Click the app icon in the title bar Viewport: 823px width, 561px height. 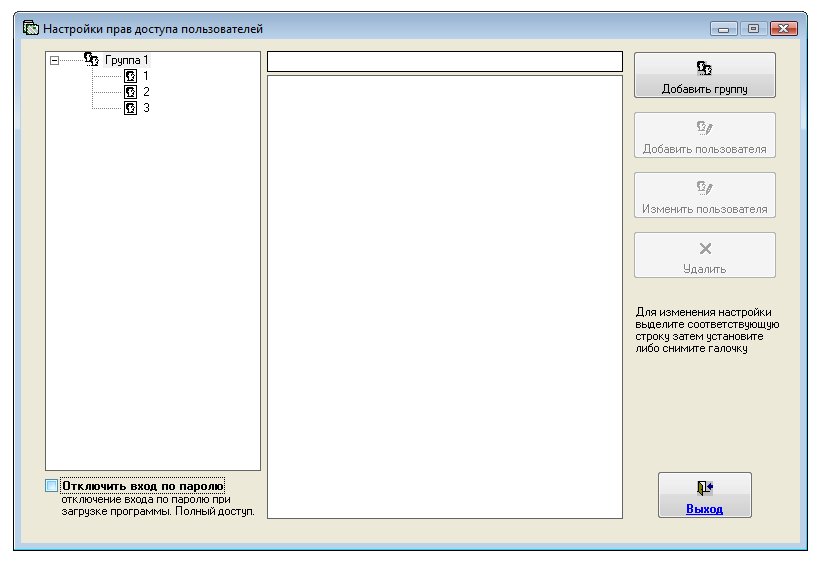point(31,28)
